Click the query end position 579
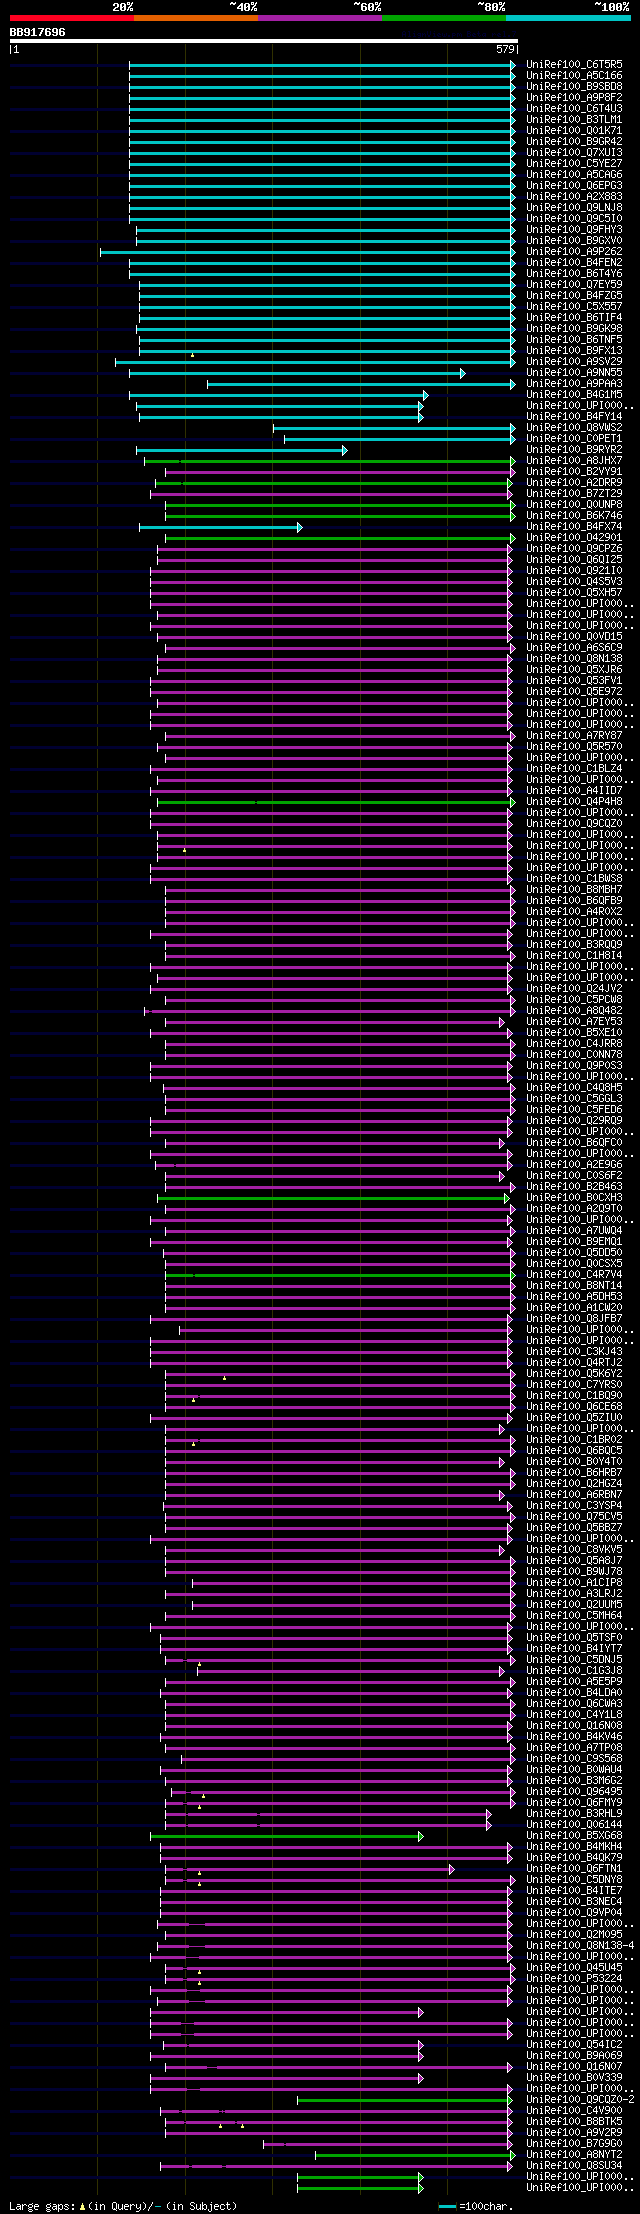This screenshot has width=640, height=2214. point(505,49)
